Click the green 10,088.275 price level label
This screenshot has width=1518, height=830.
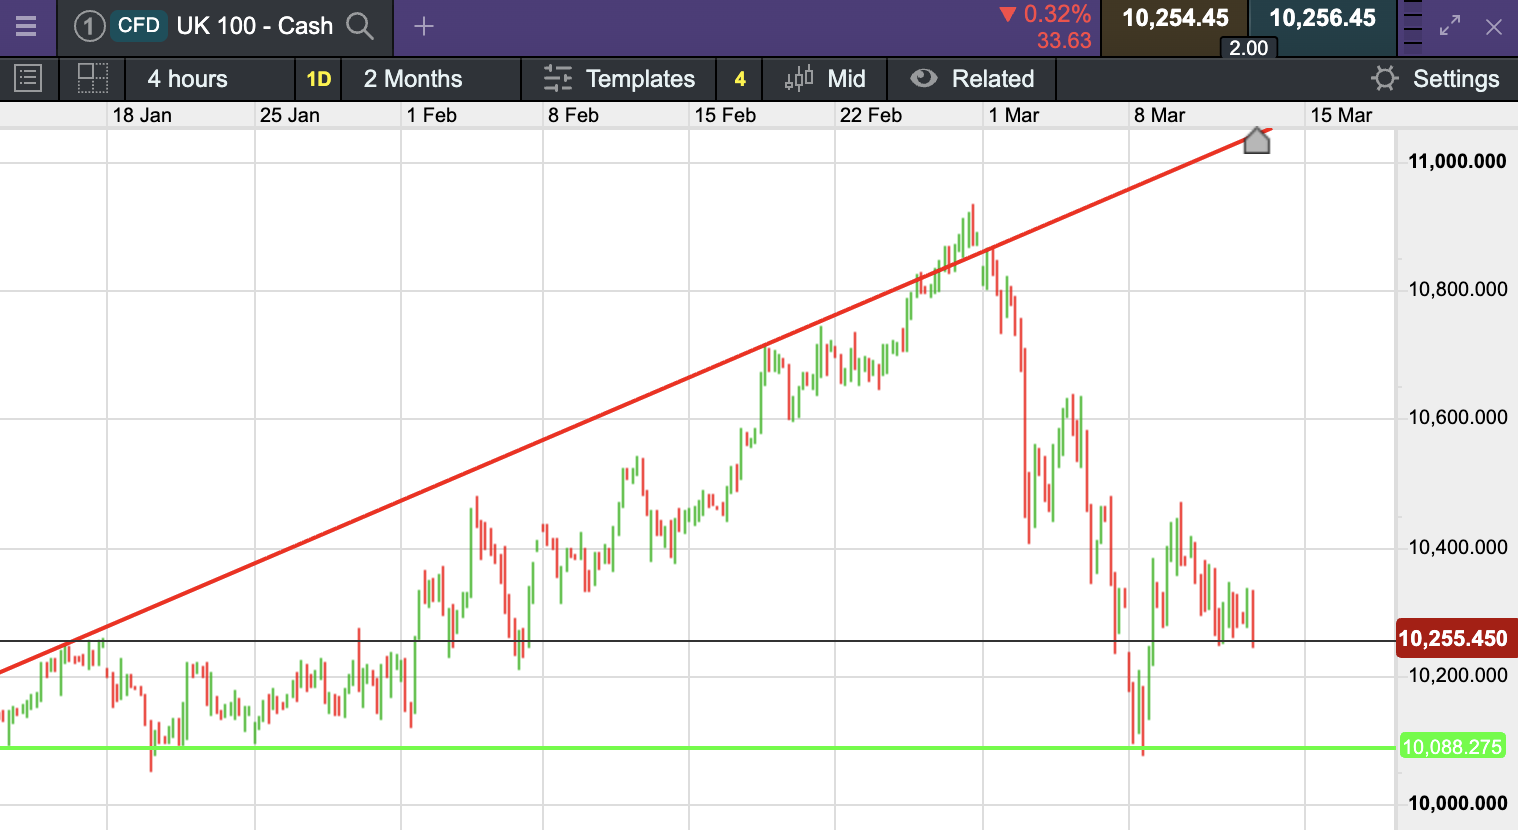[1452, 747]
